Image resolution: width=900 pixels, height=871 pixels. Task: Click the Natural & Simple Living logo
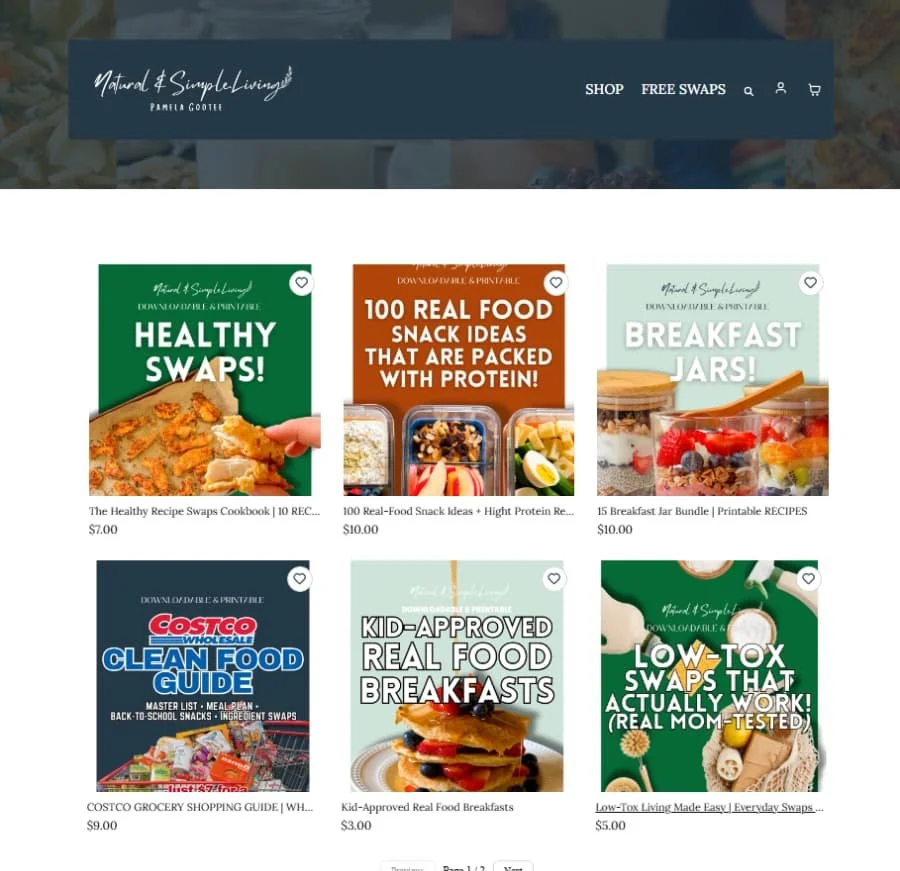(x=192, y=89)
